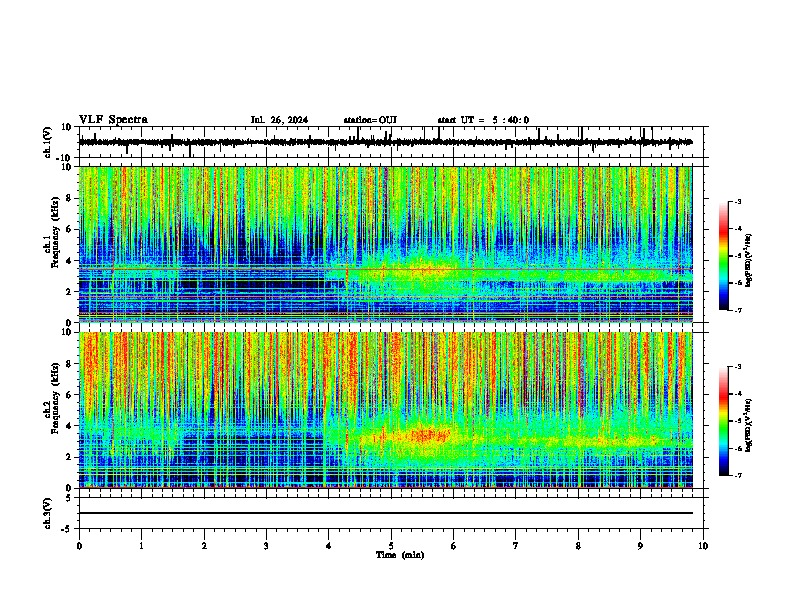Select the "Time (min)" axis label

coord(400,555)
